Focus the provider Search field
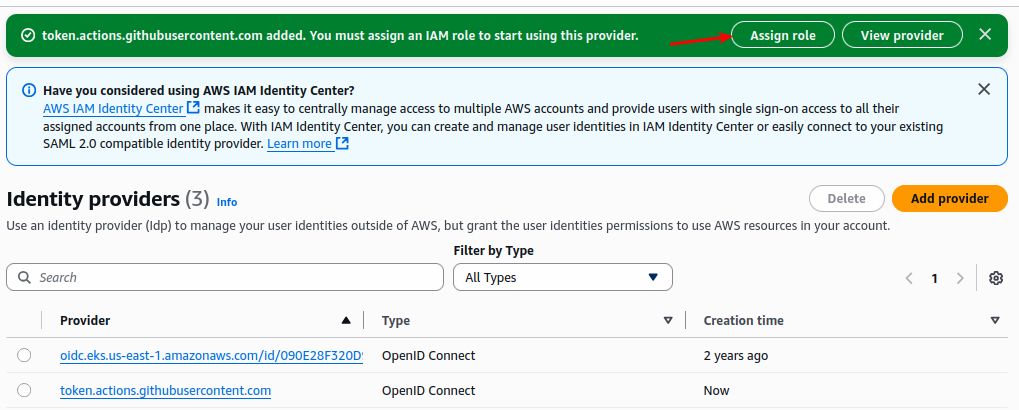The image size is (1019, 410). coord(225,277)
